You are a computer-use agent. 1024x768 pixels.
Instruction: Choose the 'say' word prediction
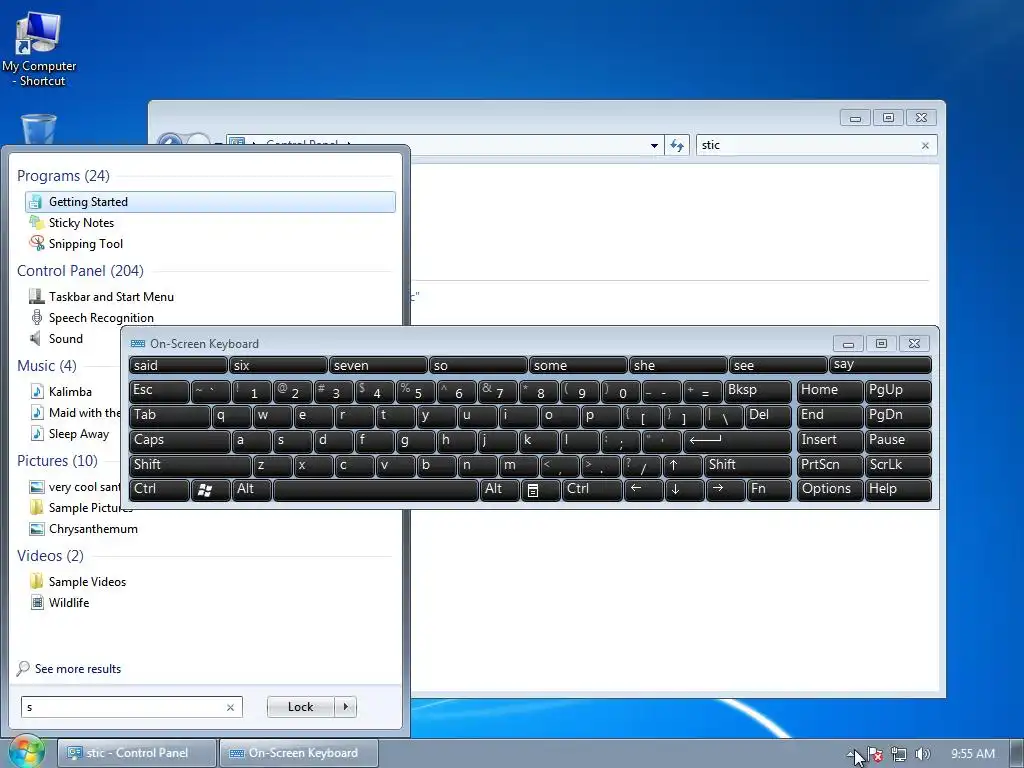(880, 365)
